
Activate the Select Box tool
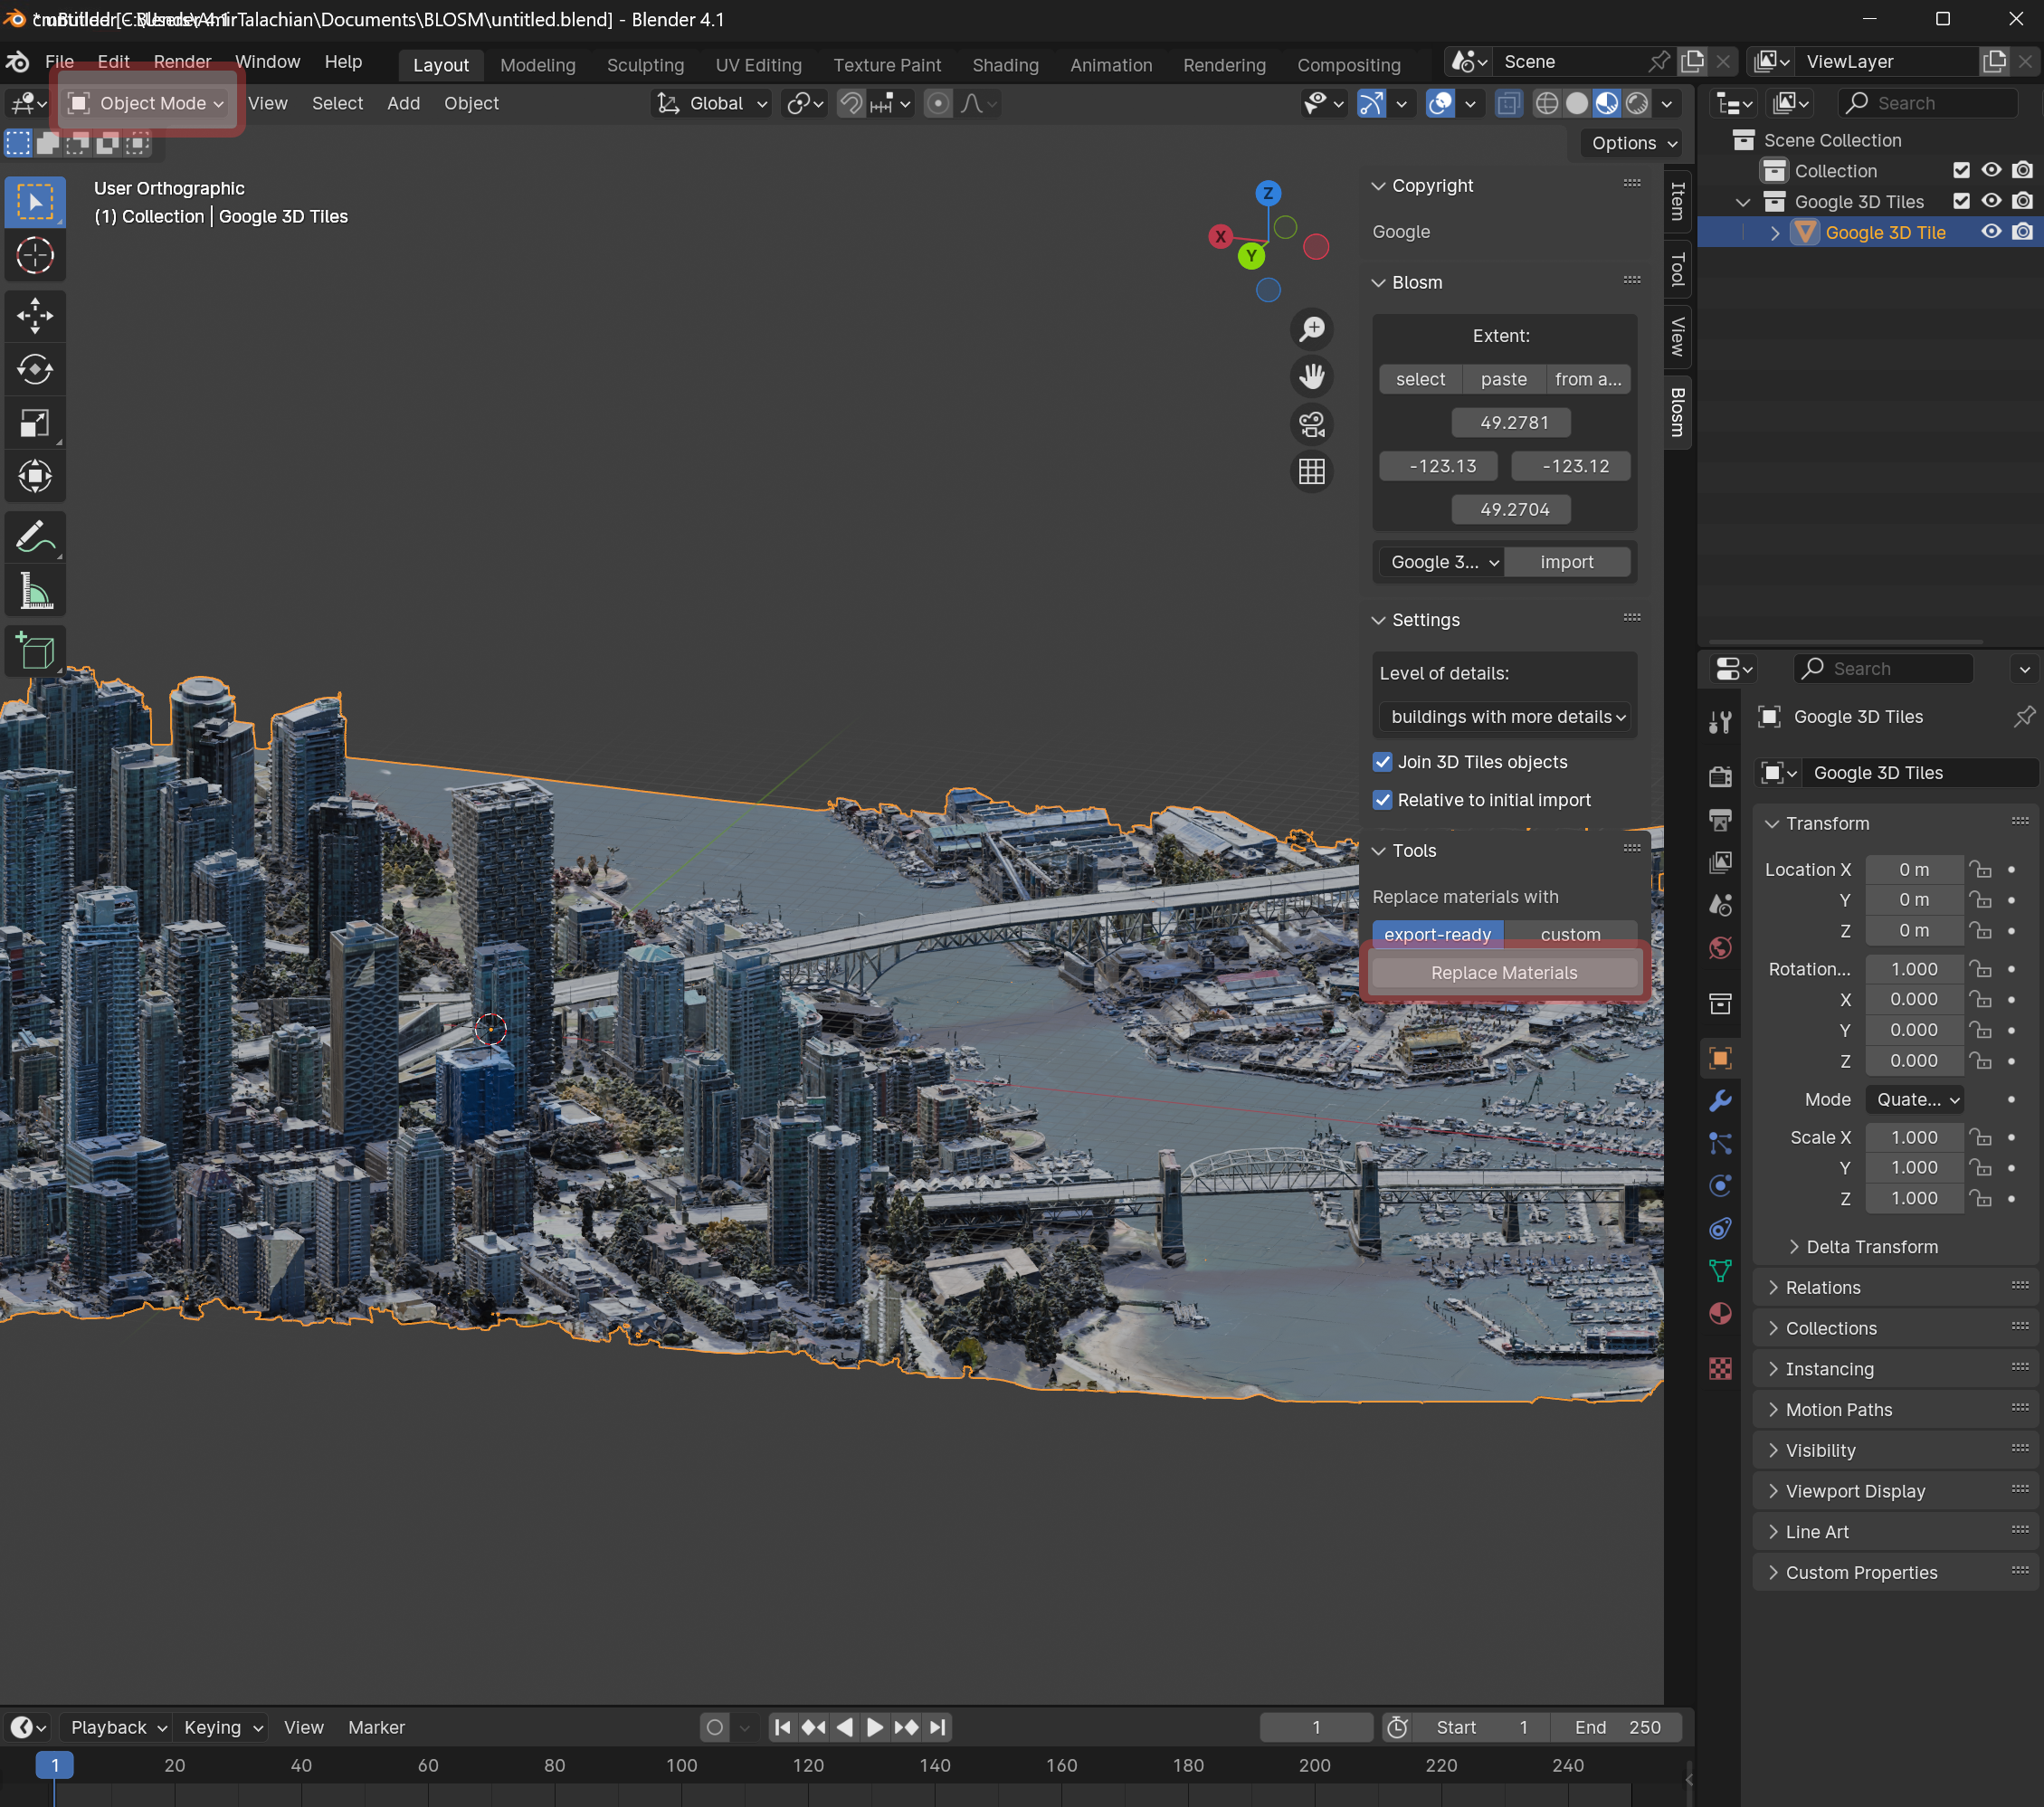35,202
